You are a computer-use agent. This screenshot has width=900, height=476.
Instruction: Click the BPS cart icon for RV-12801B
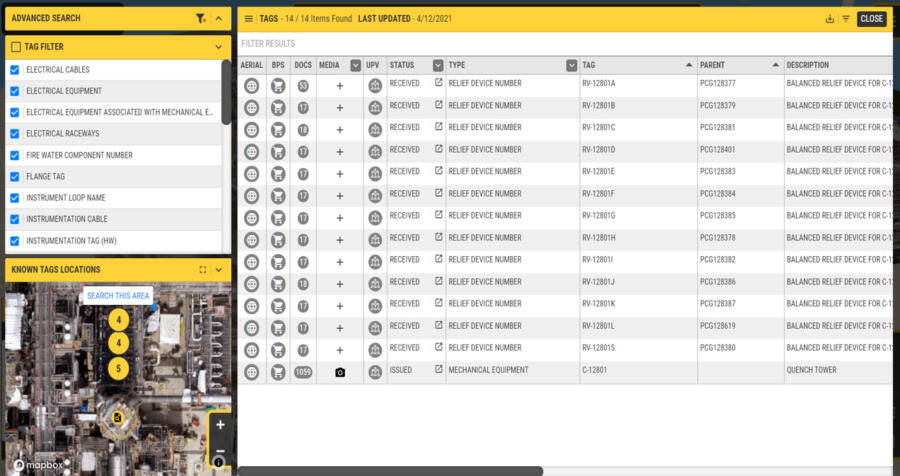(x=279, y=106)
